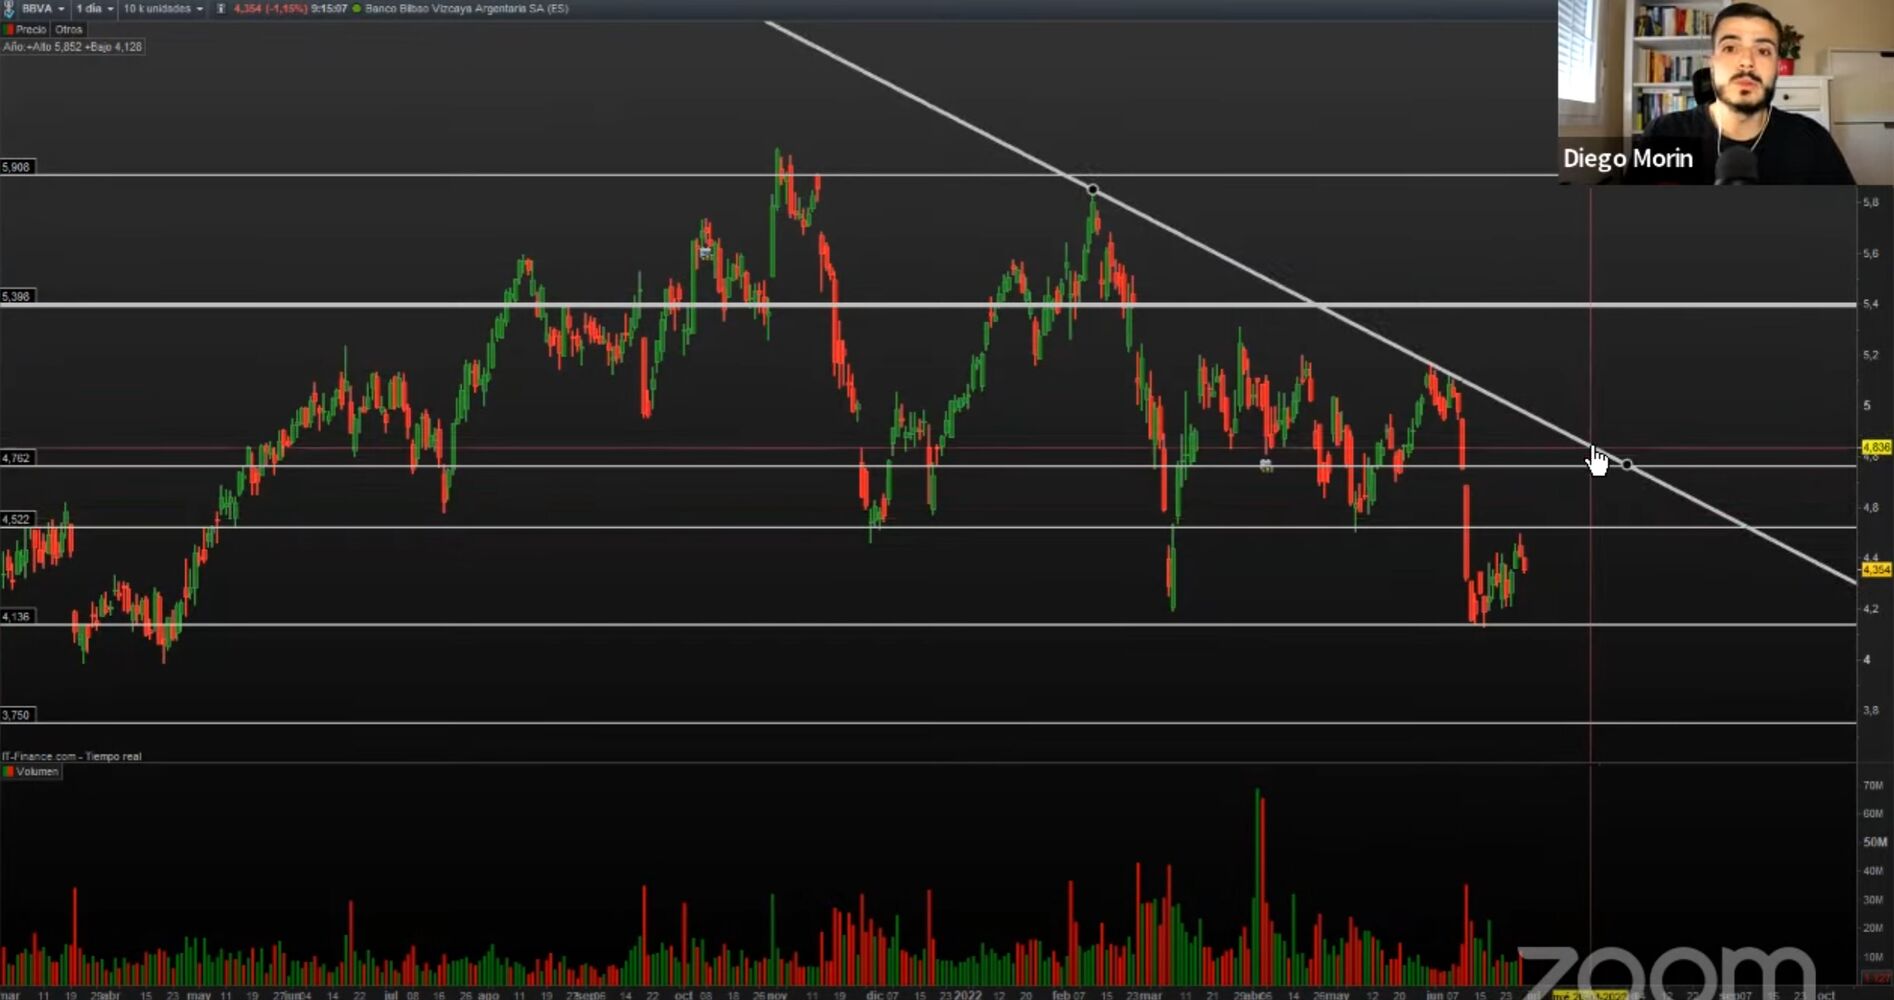Click the trendline's lower anchor point
The width and height of the screenshot is (1894, 1000).
[1627, 465]
